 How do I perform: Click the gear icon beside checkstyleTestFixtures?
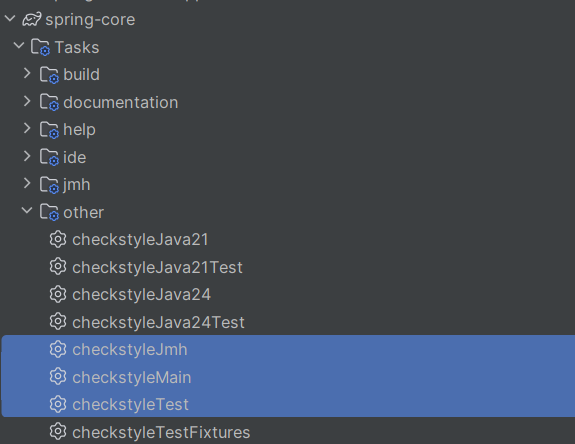pos(58,432)
